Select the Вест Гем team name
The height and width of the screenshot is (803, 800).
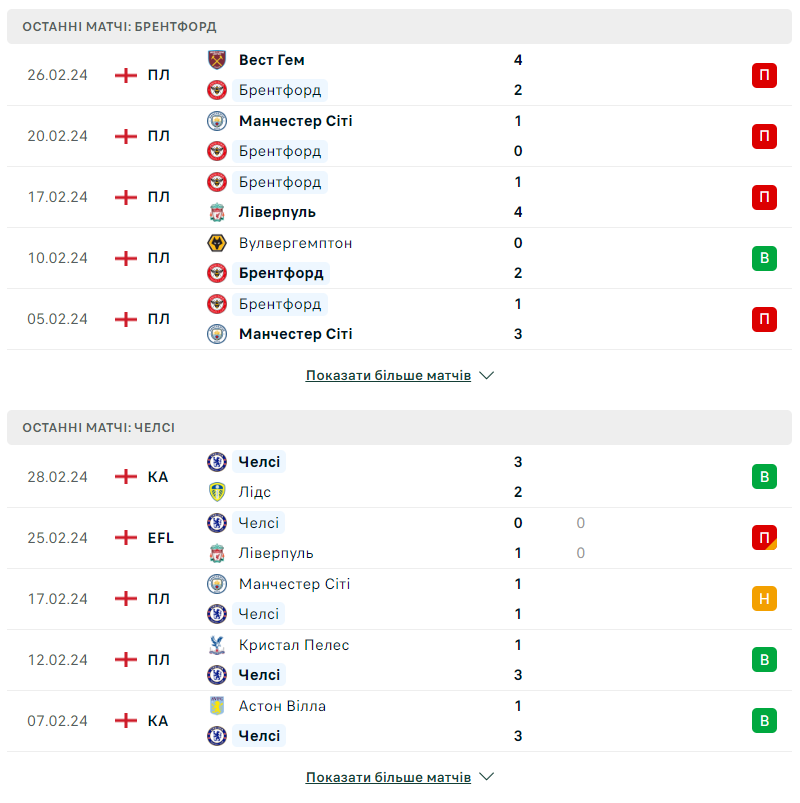pos(271,60)
